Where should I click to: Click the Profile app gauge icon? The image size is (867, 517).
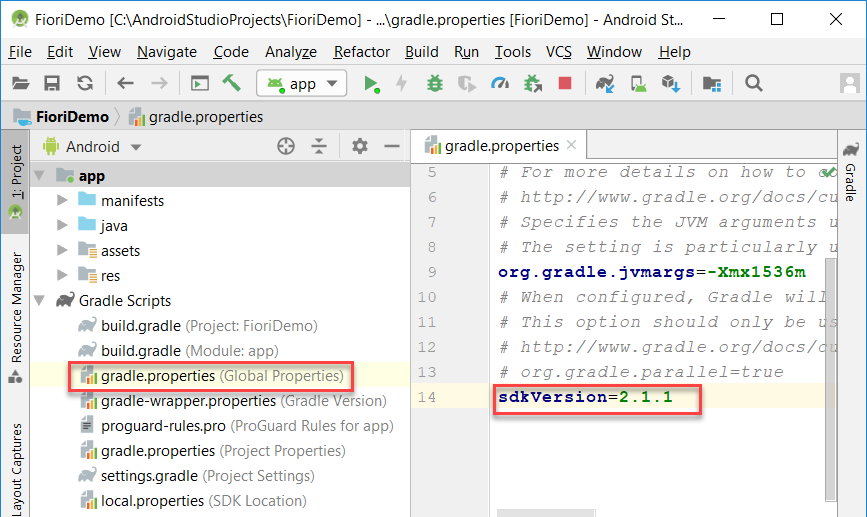500,83
